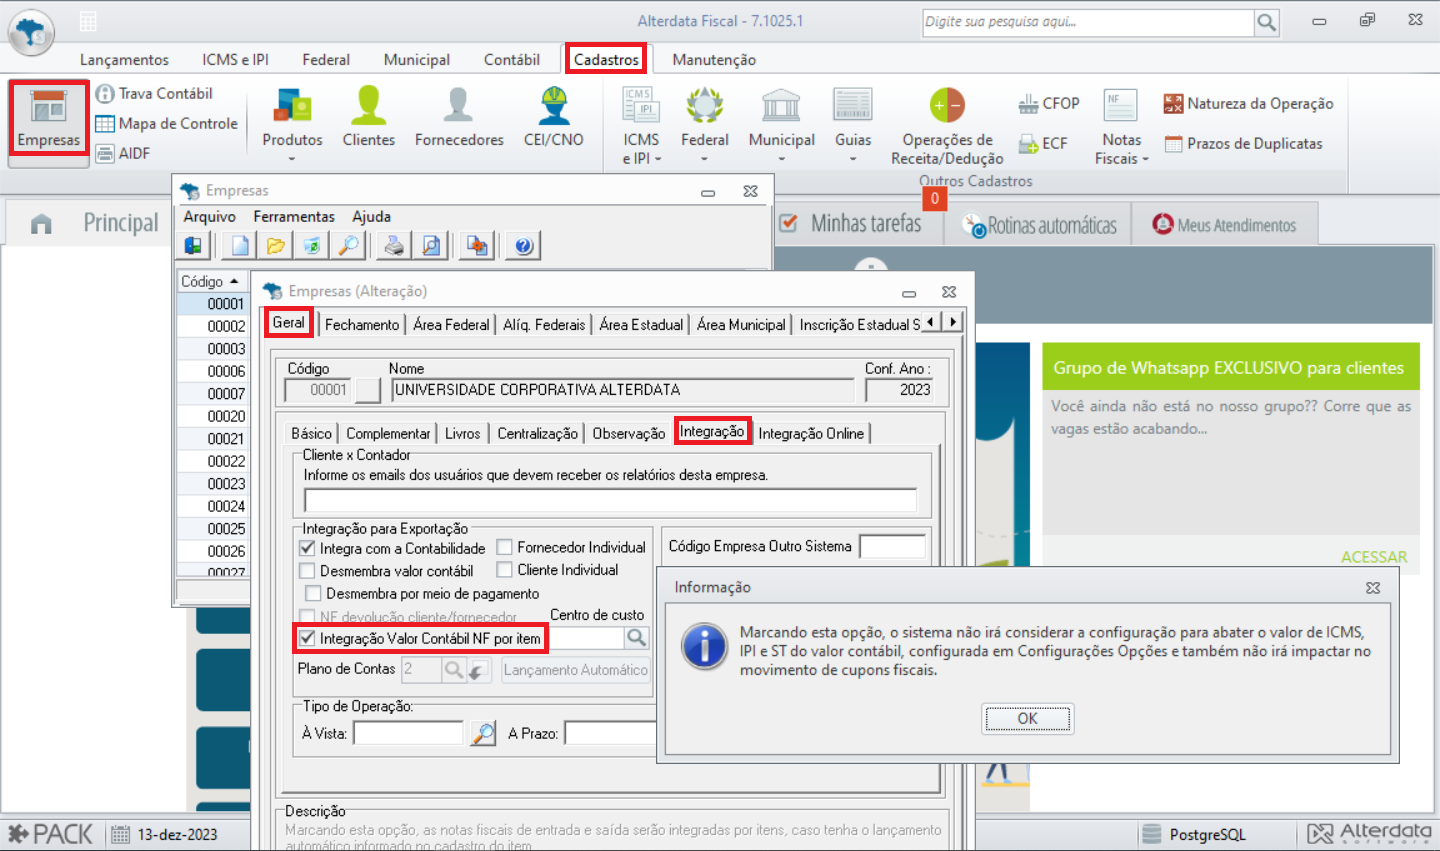Check Cliente Individual

[x=505, y=570]
